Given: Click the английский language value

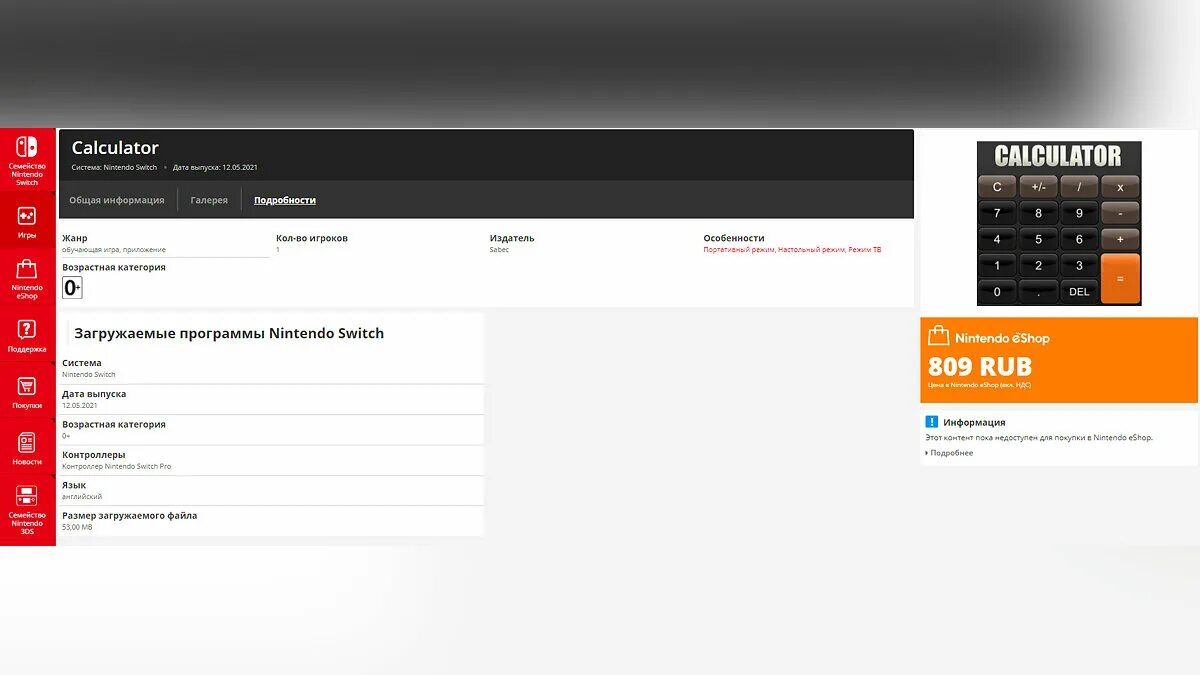Looking at the screenshot, I should [82, 497].
